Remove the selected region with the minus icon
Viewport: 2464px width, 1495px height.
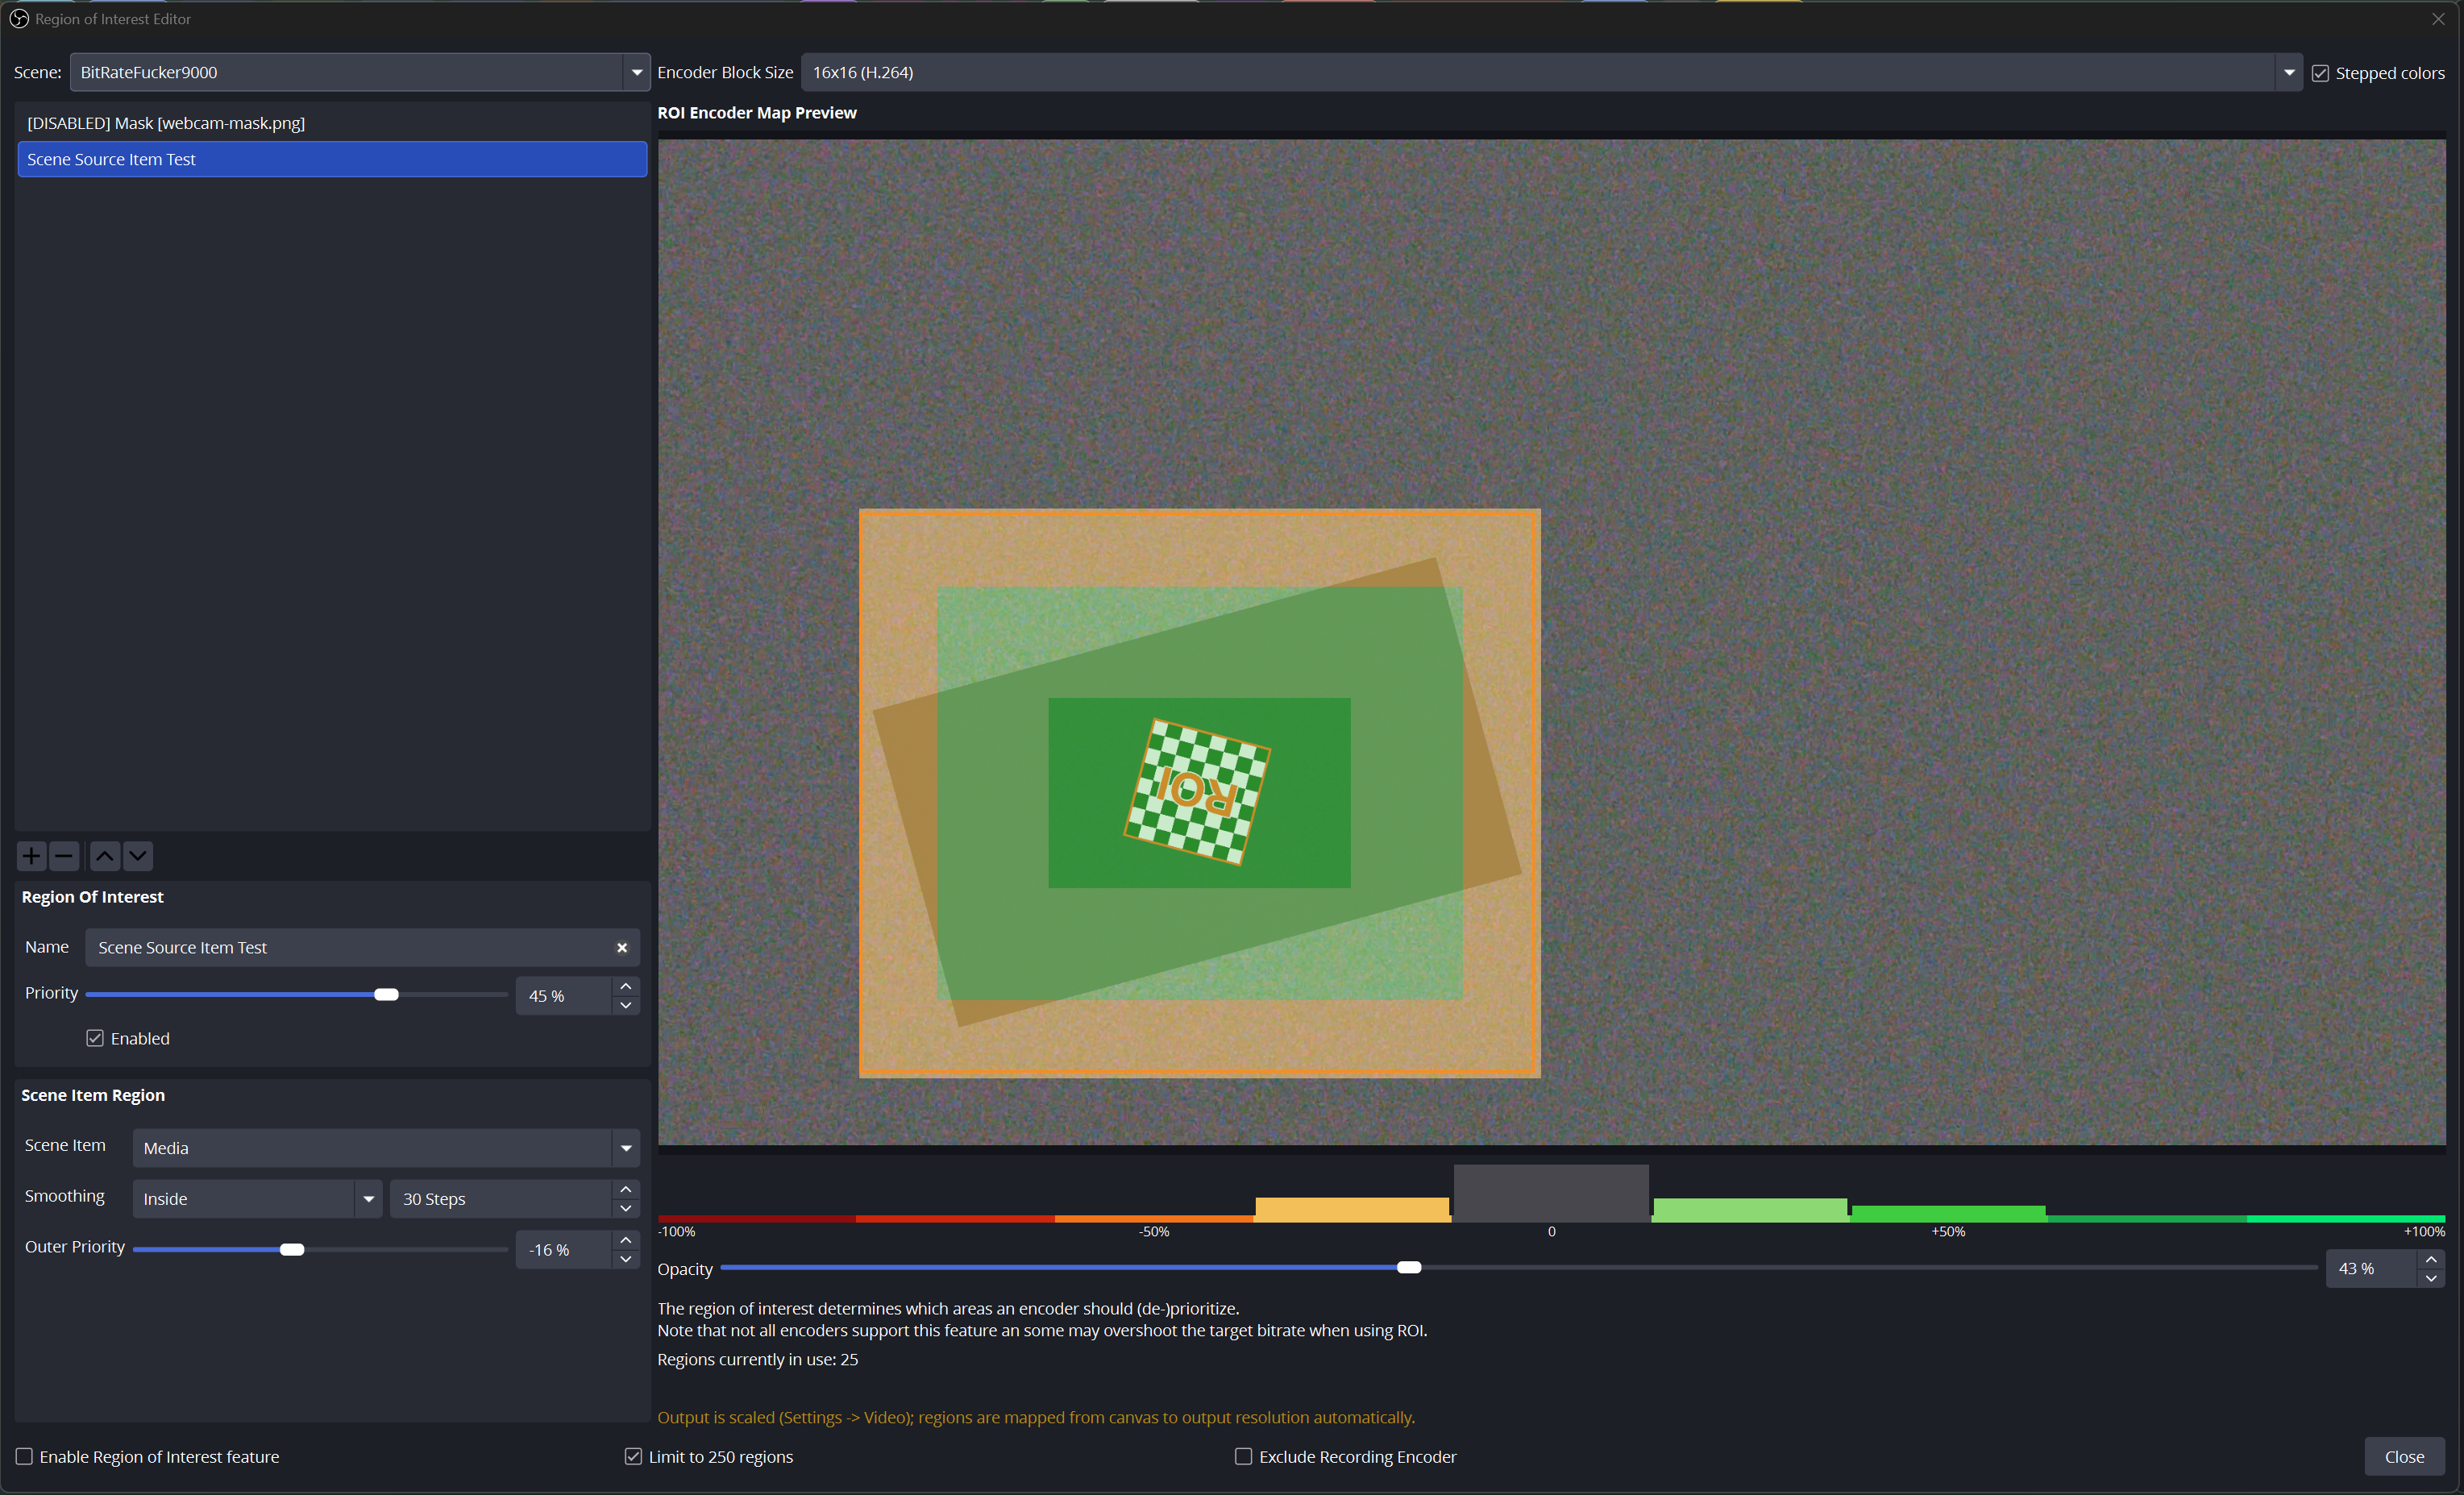pos(64,856)
